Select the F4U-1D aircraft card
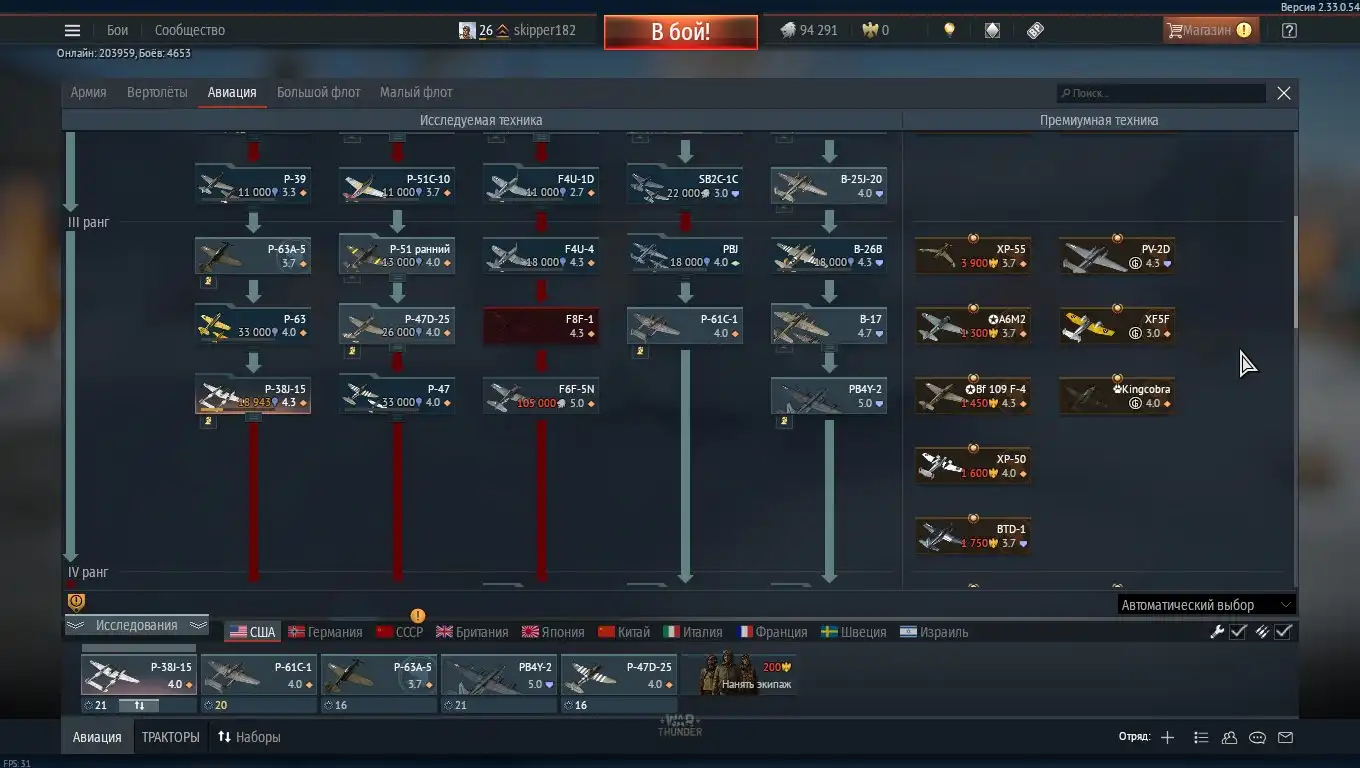Image resolution: width=1360 pixels, height=768 pixels. pos(541,185)
